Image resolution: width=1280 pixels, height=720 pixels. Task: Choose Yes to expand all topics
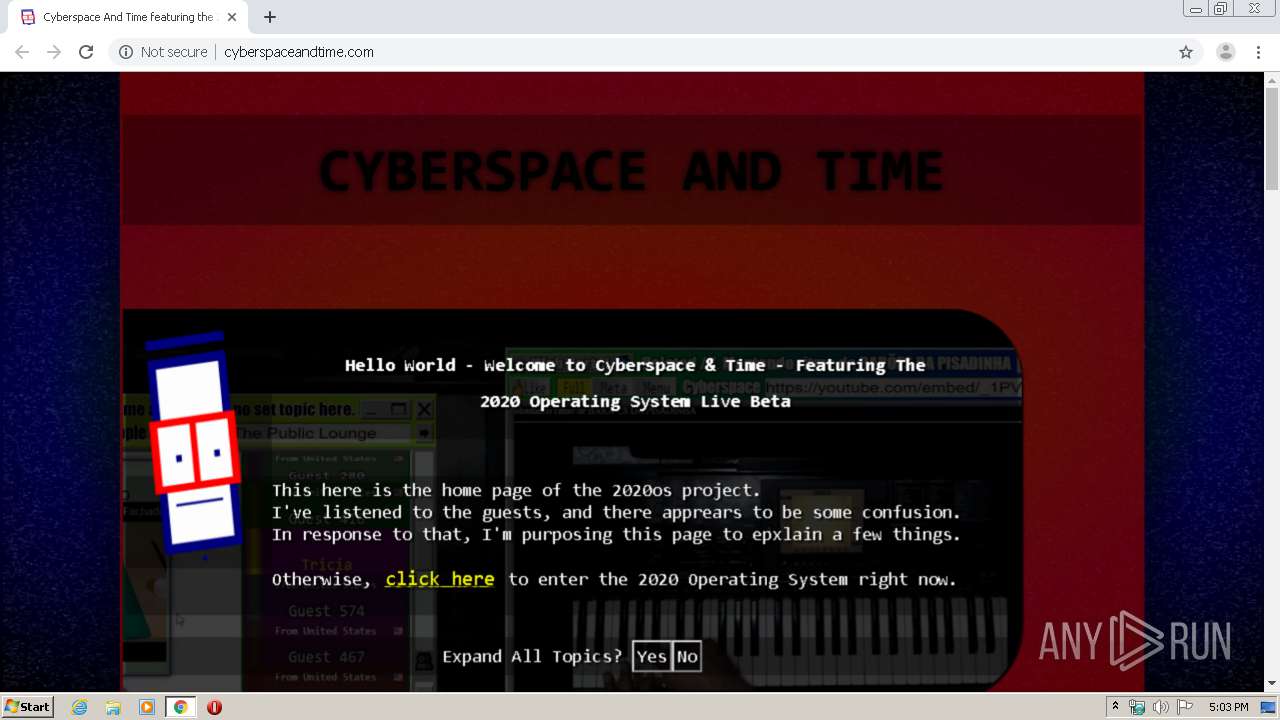click(652, 657)
